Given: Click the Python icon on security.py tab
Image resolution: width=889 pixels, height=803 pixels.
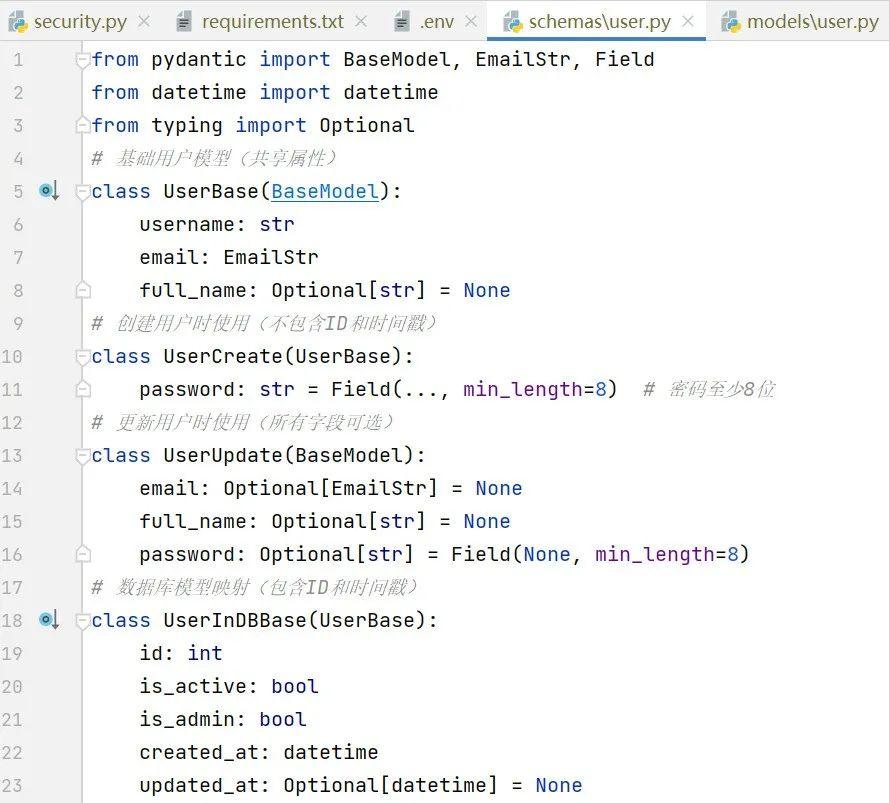Looking at the screenshot, I should (27, 19).
